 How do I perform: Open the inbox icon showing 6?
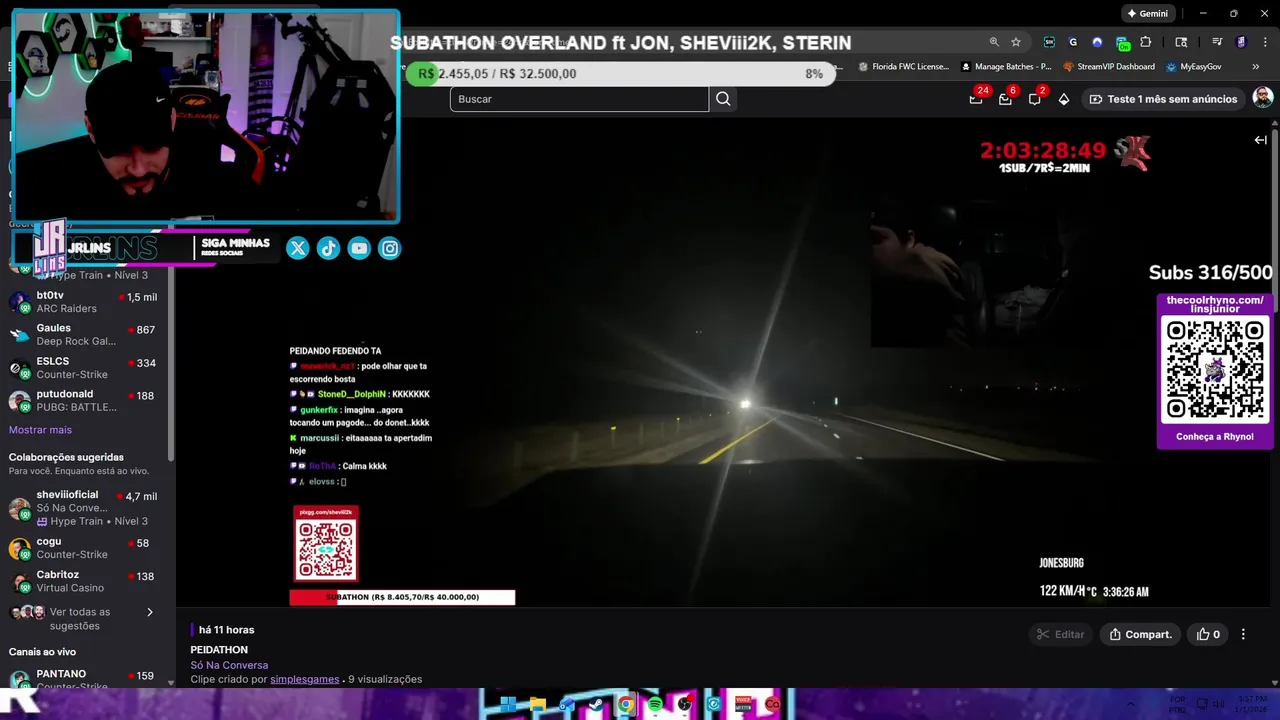tap(1005, 99)
